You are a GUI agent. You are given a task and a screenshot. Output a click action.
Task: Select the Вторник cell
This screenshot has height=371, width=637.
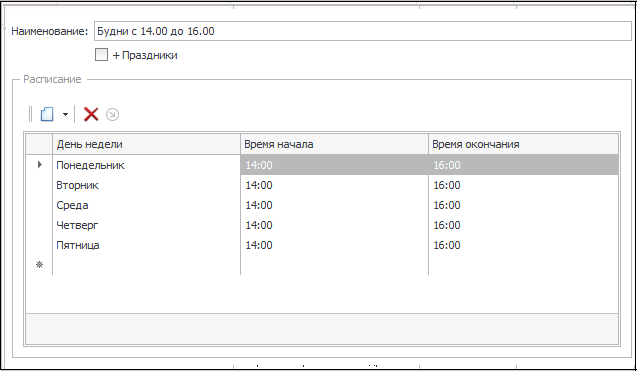click(x=146, y=185)
